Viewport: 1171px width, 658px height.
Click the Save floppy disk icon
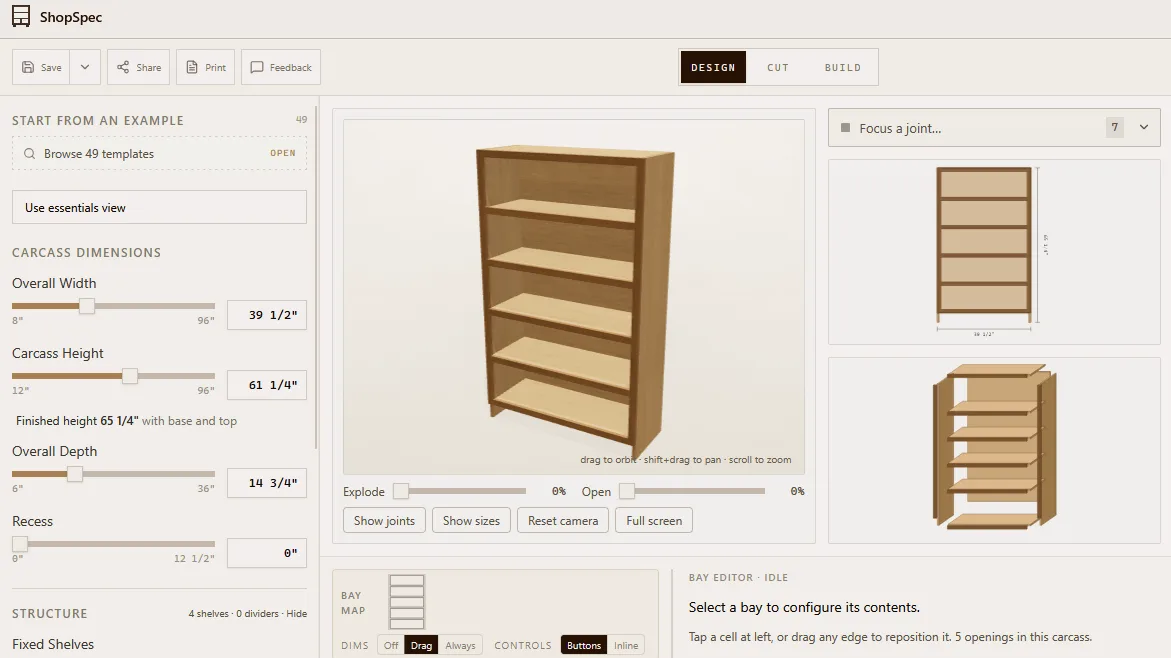(x=28, y=67)
